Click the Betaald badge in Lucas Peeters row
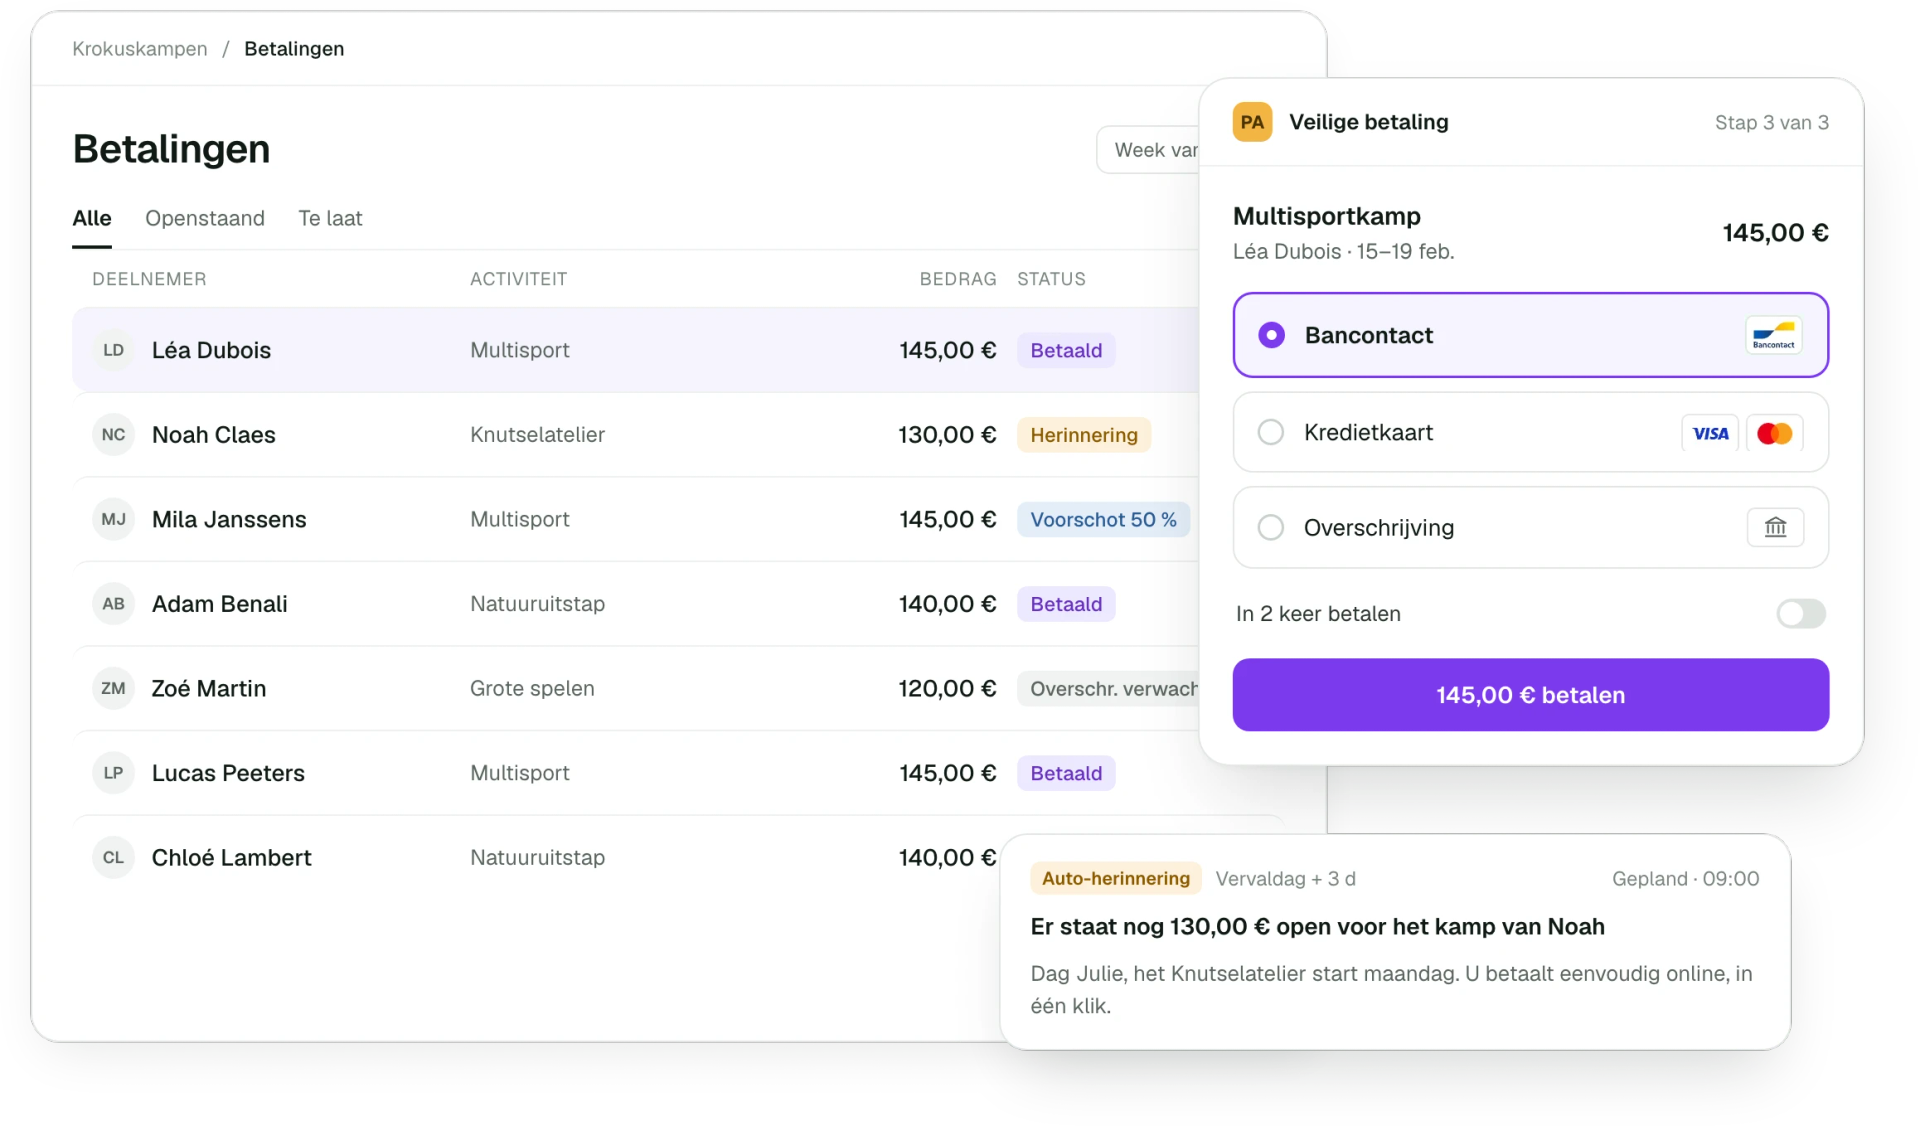 point(1066,773)
